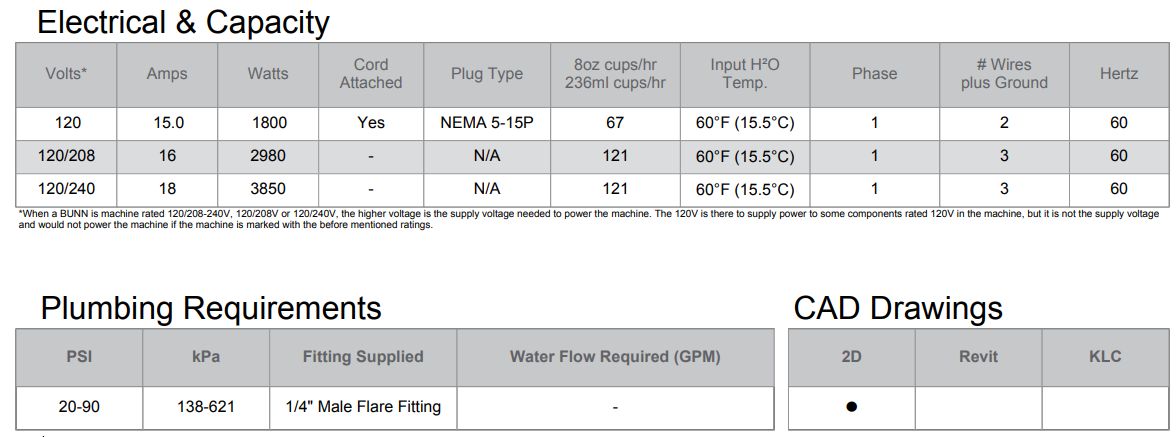Click the 138-621 kPa value
This screenshot has height=437, width=1176.
206,407
